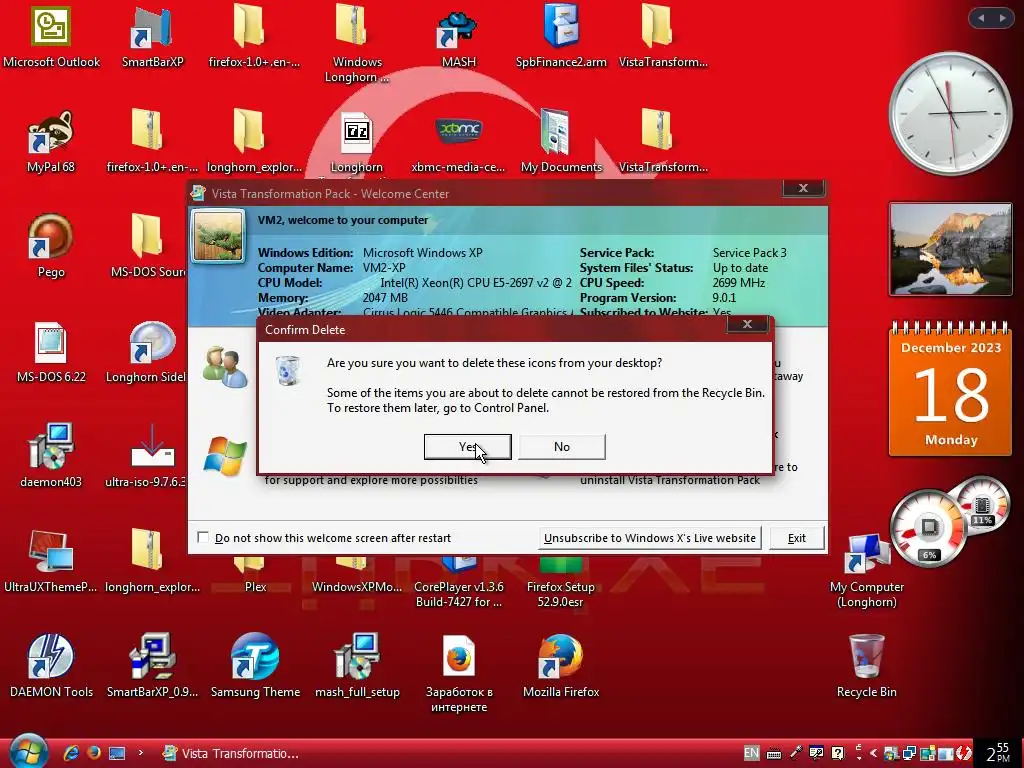The width and height of the screenshot is (1024, 768).
Task: Click Show Desktop quick launch icon
Action: (x=117, y=753)
